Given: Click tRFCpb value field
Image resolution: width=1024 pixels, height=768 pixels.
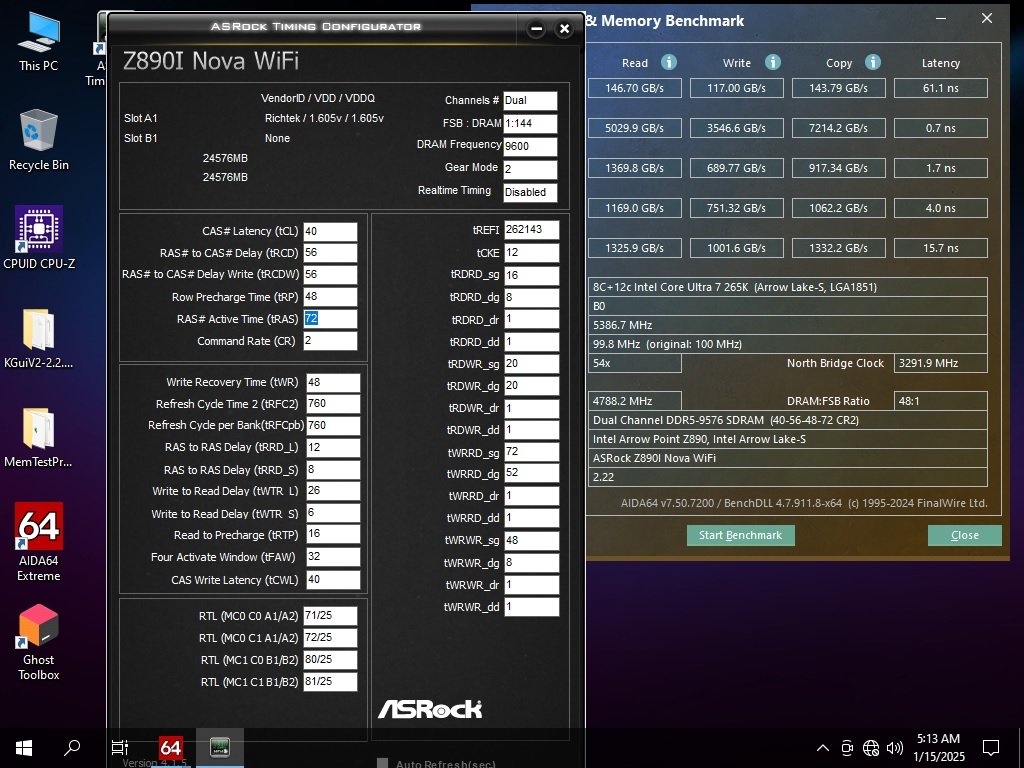Looking at the screenshot, I should coord(333,425).
